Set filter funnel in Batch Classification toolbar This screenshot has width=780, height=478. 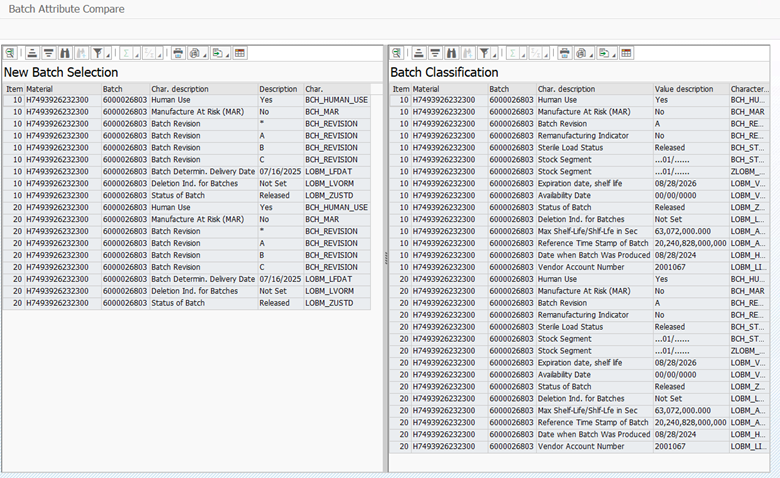click(484, 53)
